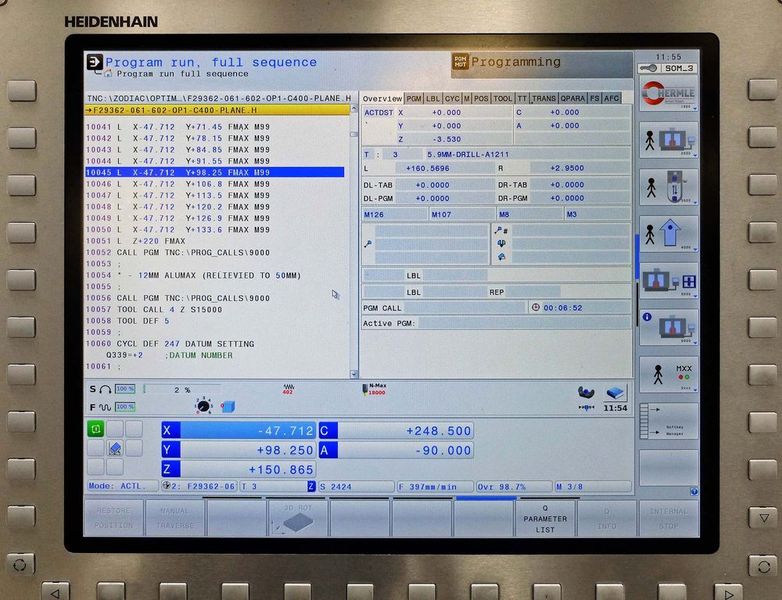Click the override potentiometer knob icon
The image size is (782, 600).
point(203,406)
